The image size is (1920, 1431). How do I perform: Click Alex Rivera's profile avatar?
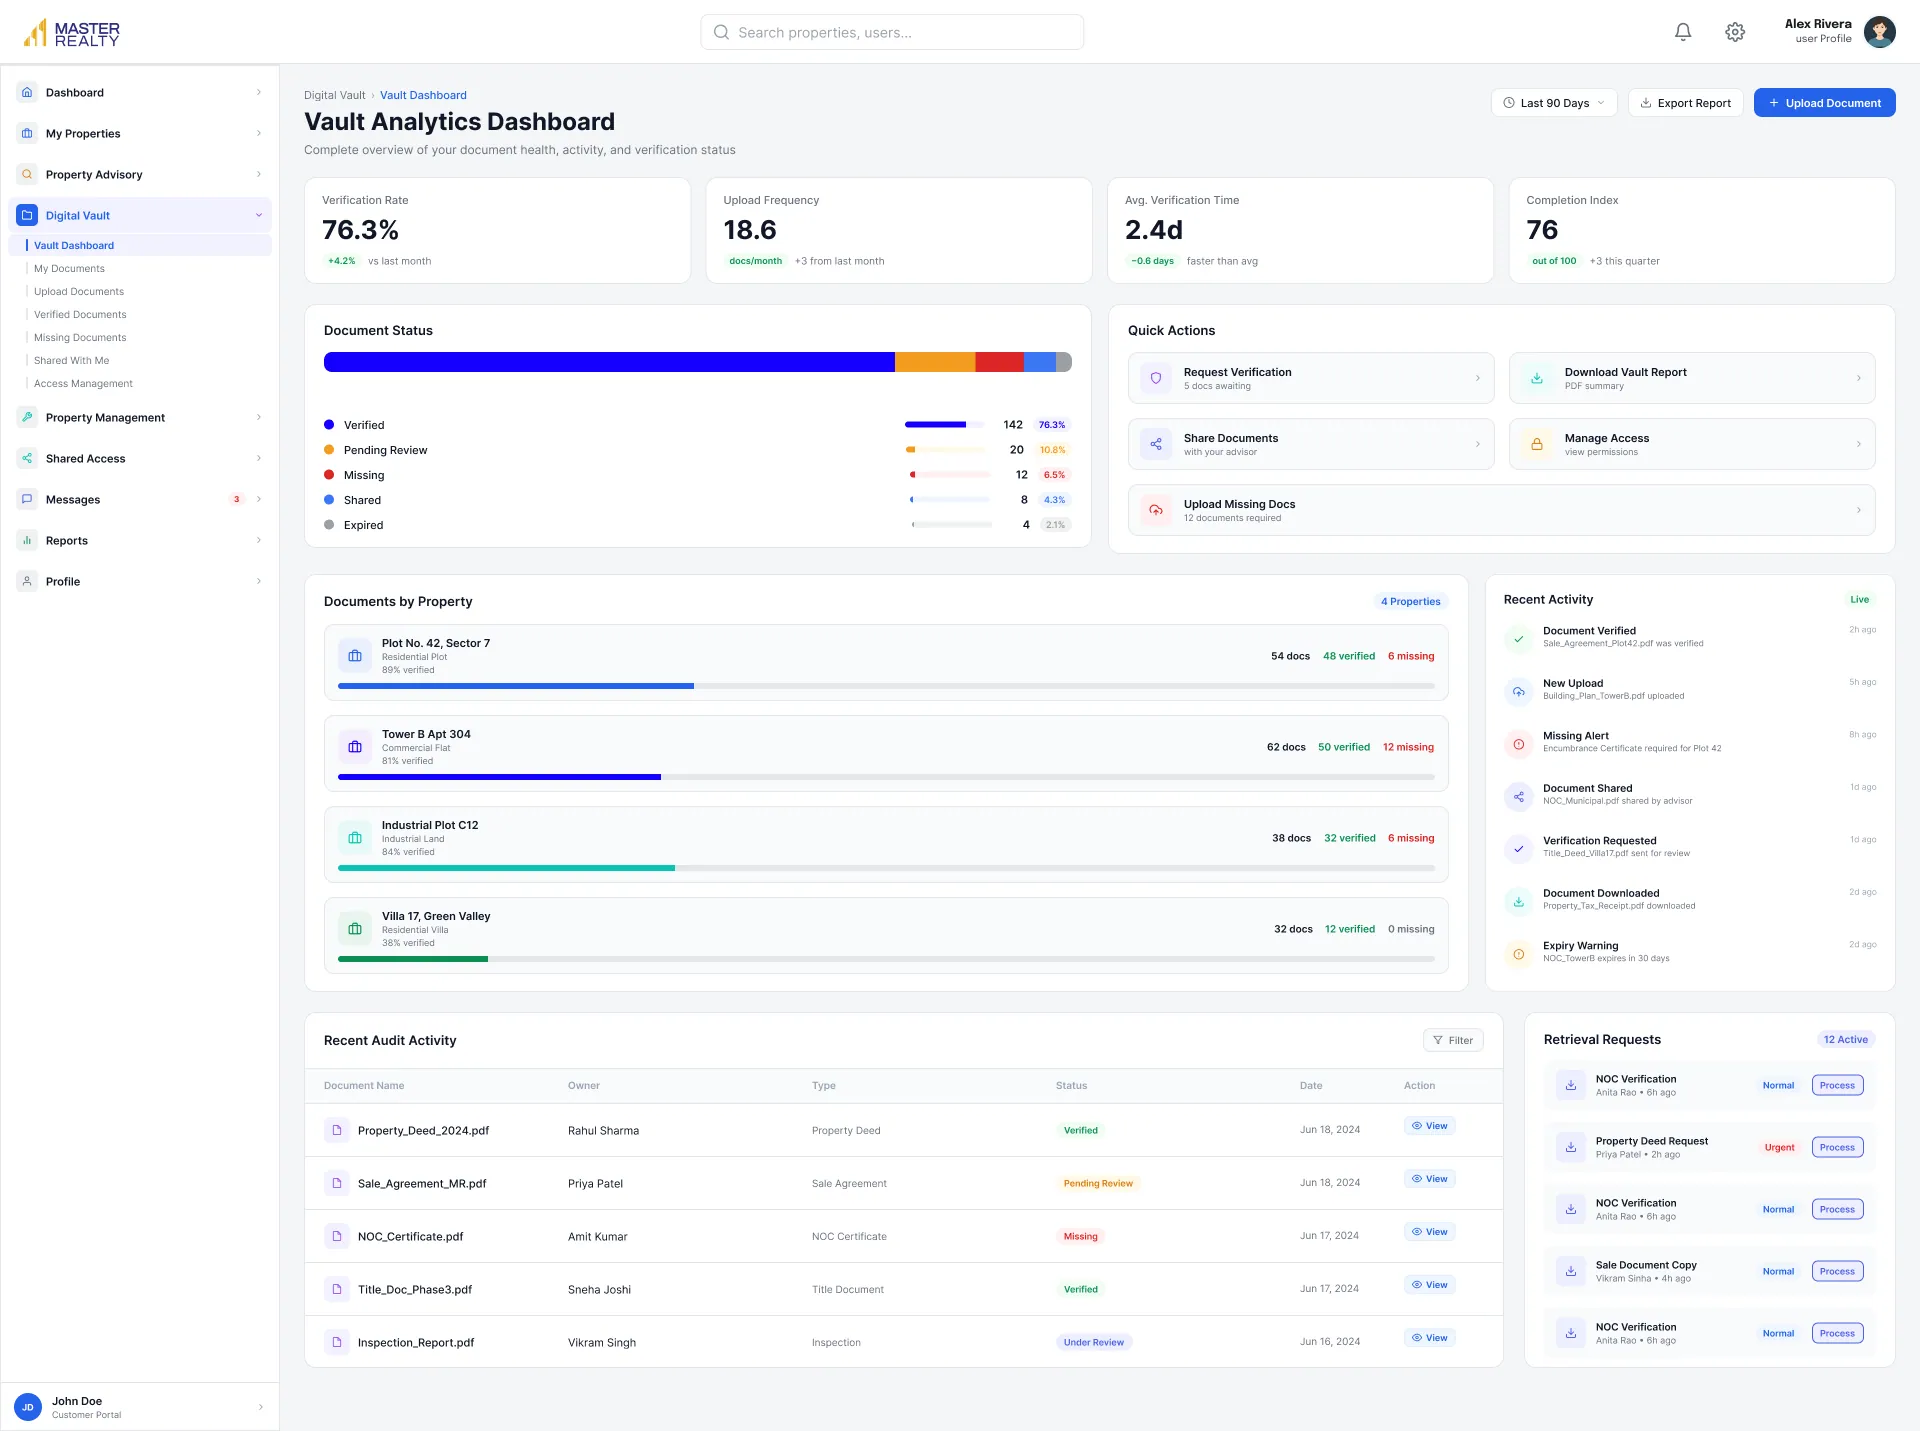tap(1880, 32)
